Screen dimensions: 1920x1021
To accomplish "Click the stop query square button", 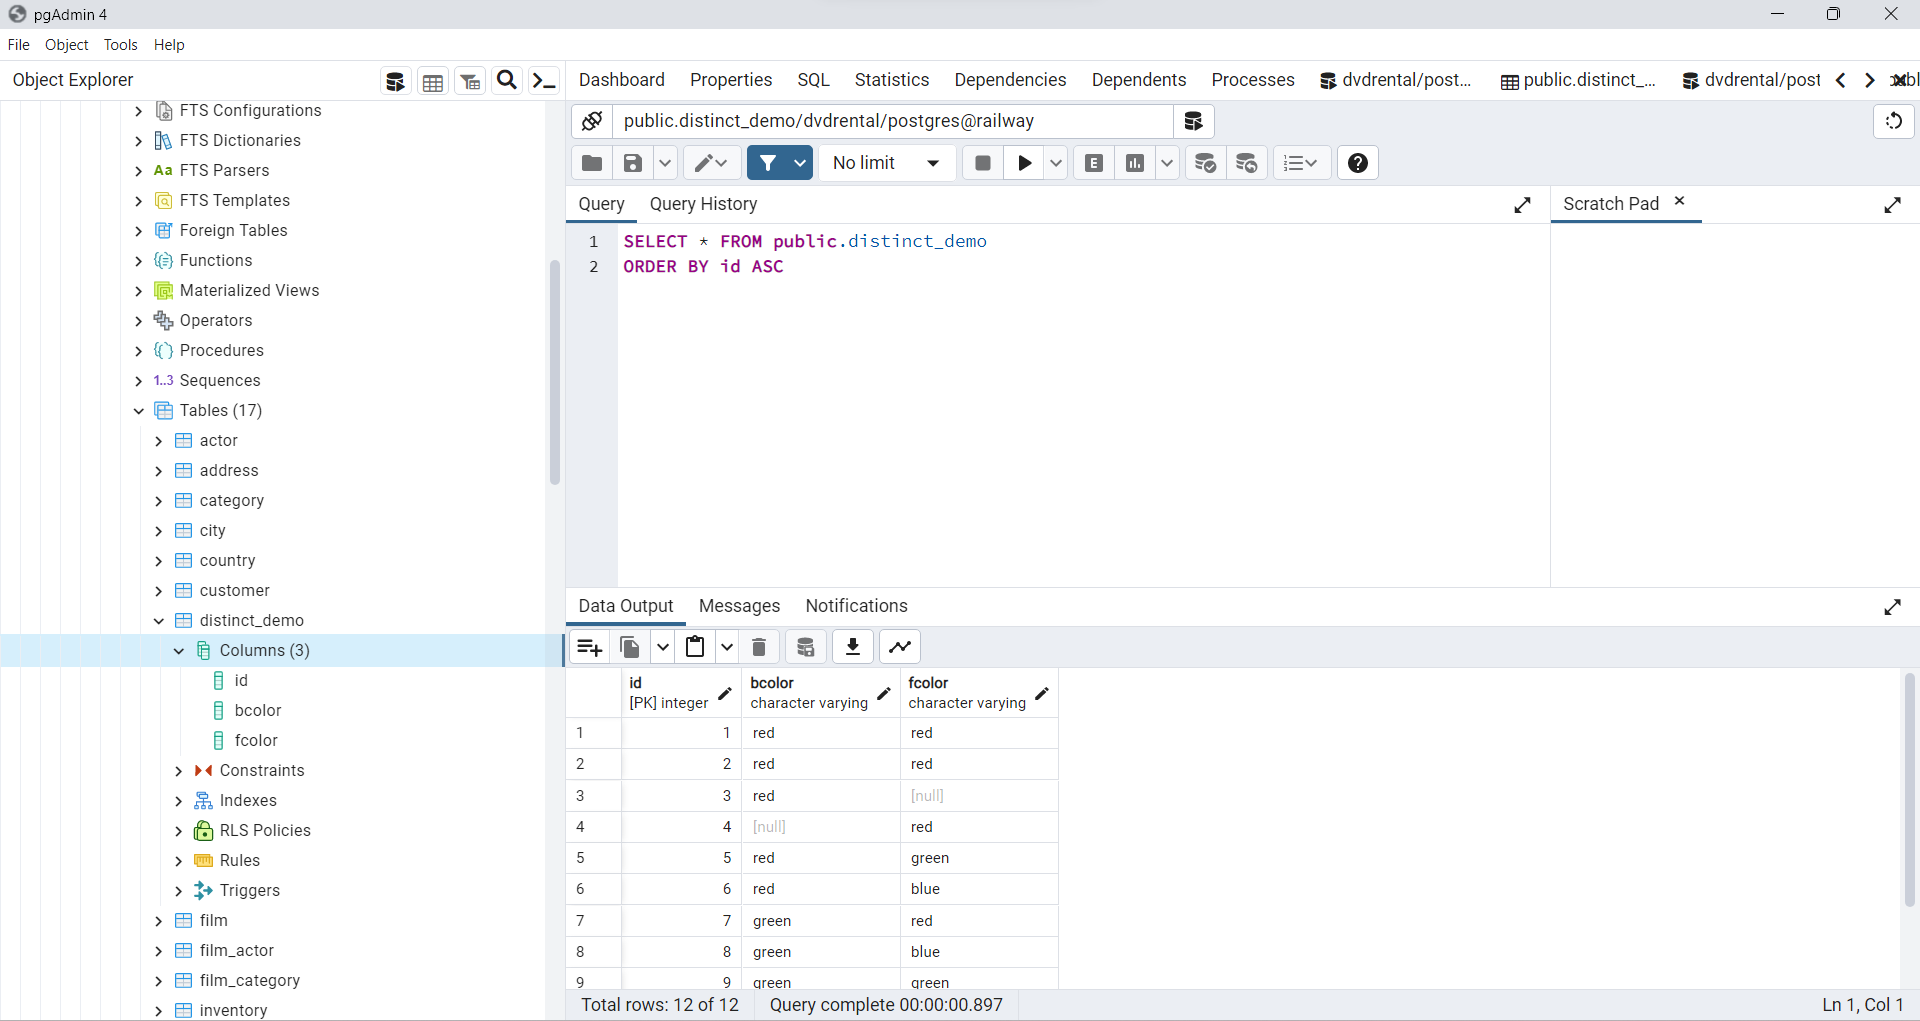I will [x=983, y=163].
